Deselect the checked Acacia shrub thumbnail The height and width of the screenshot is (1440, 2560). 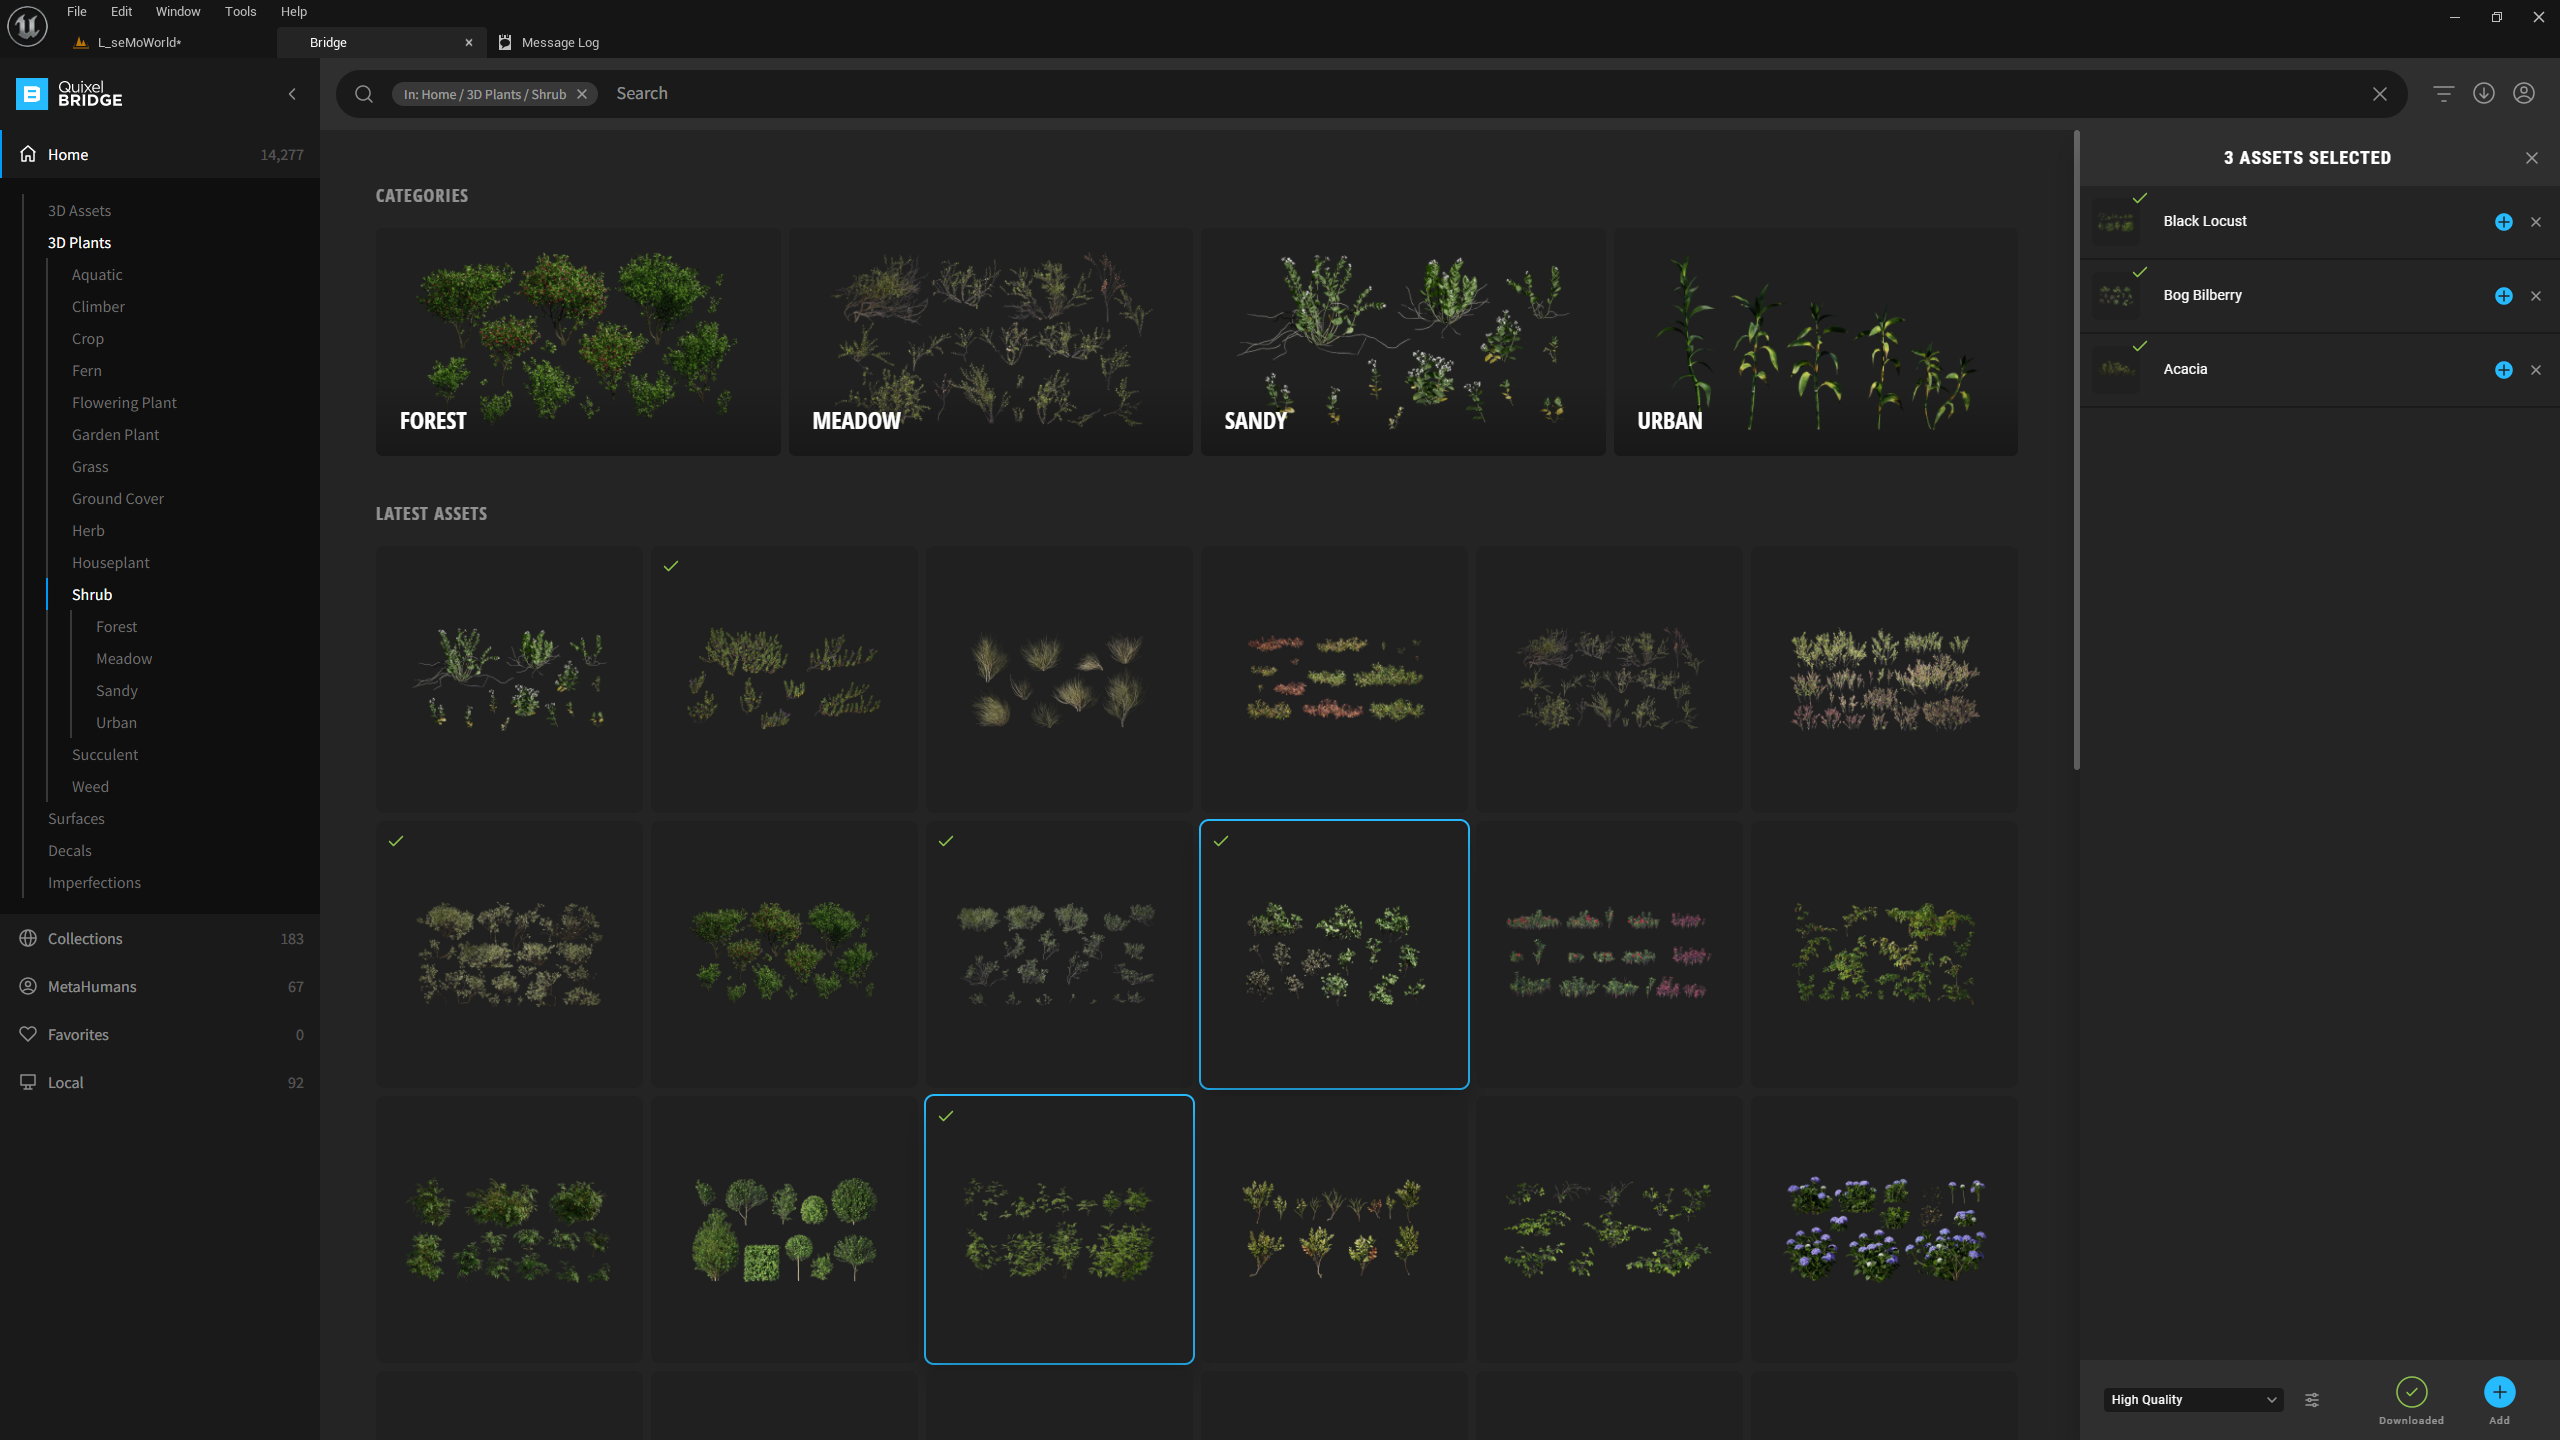click(1059, 1229)
